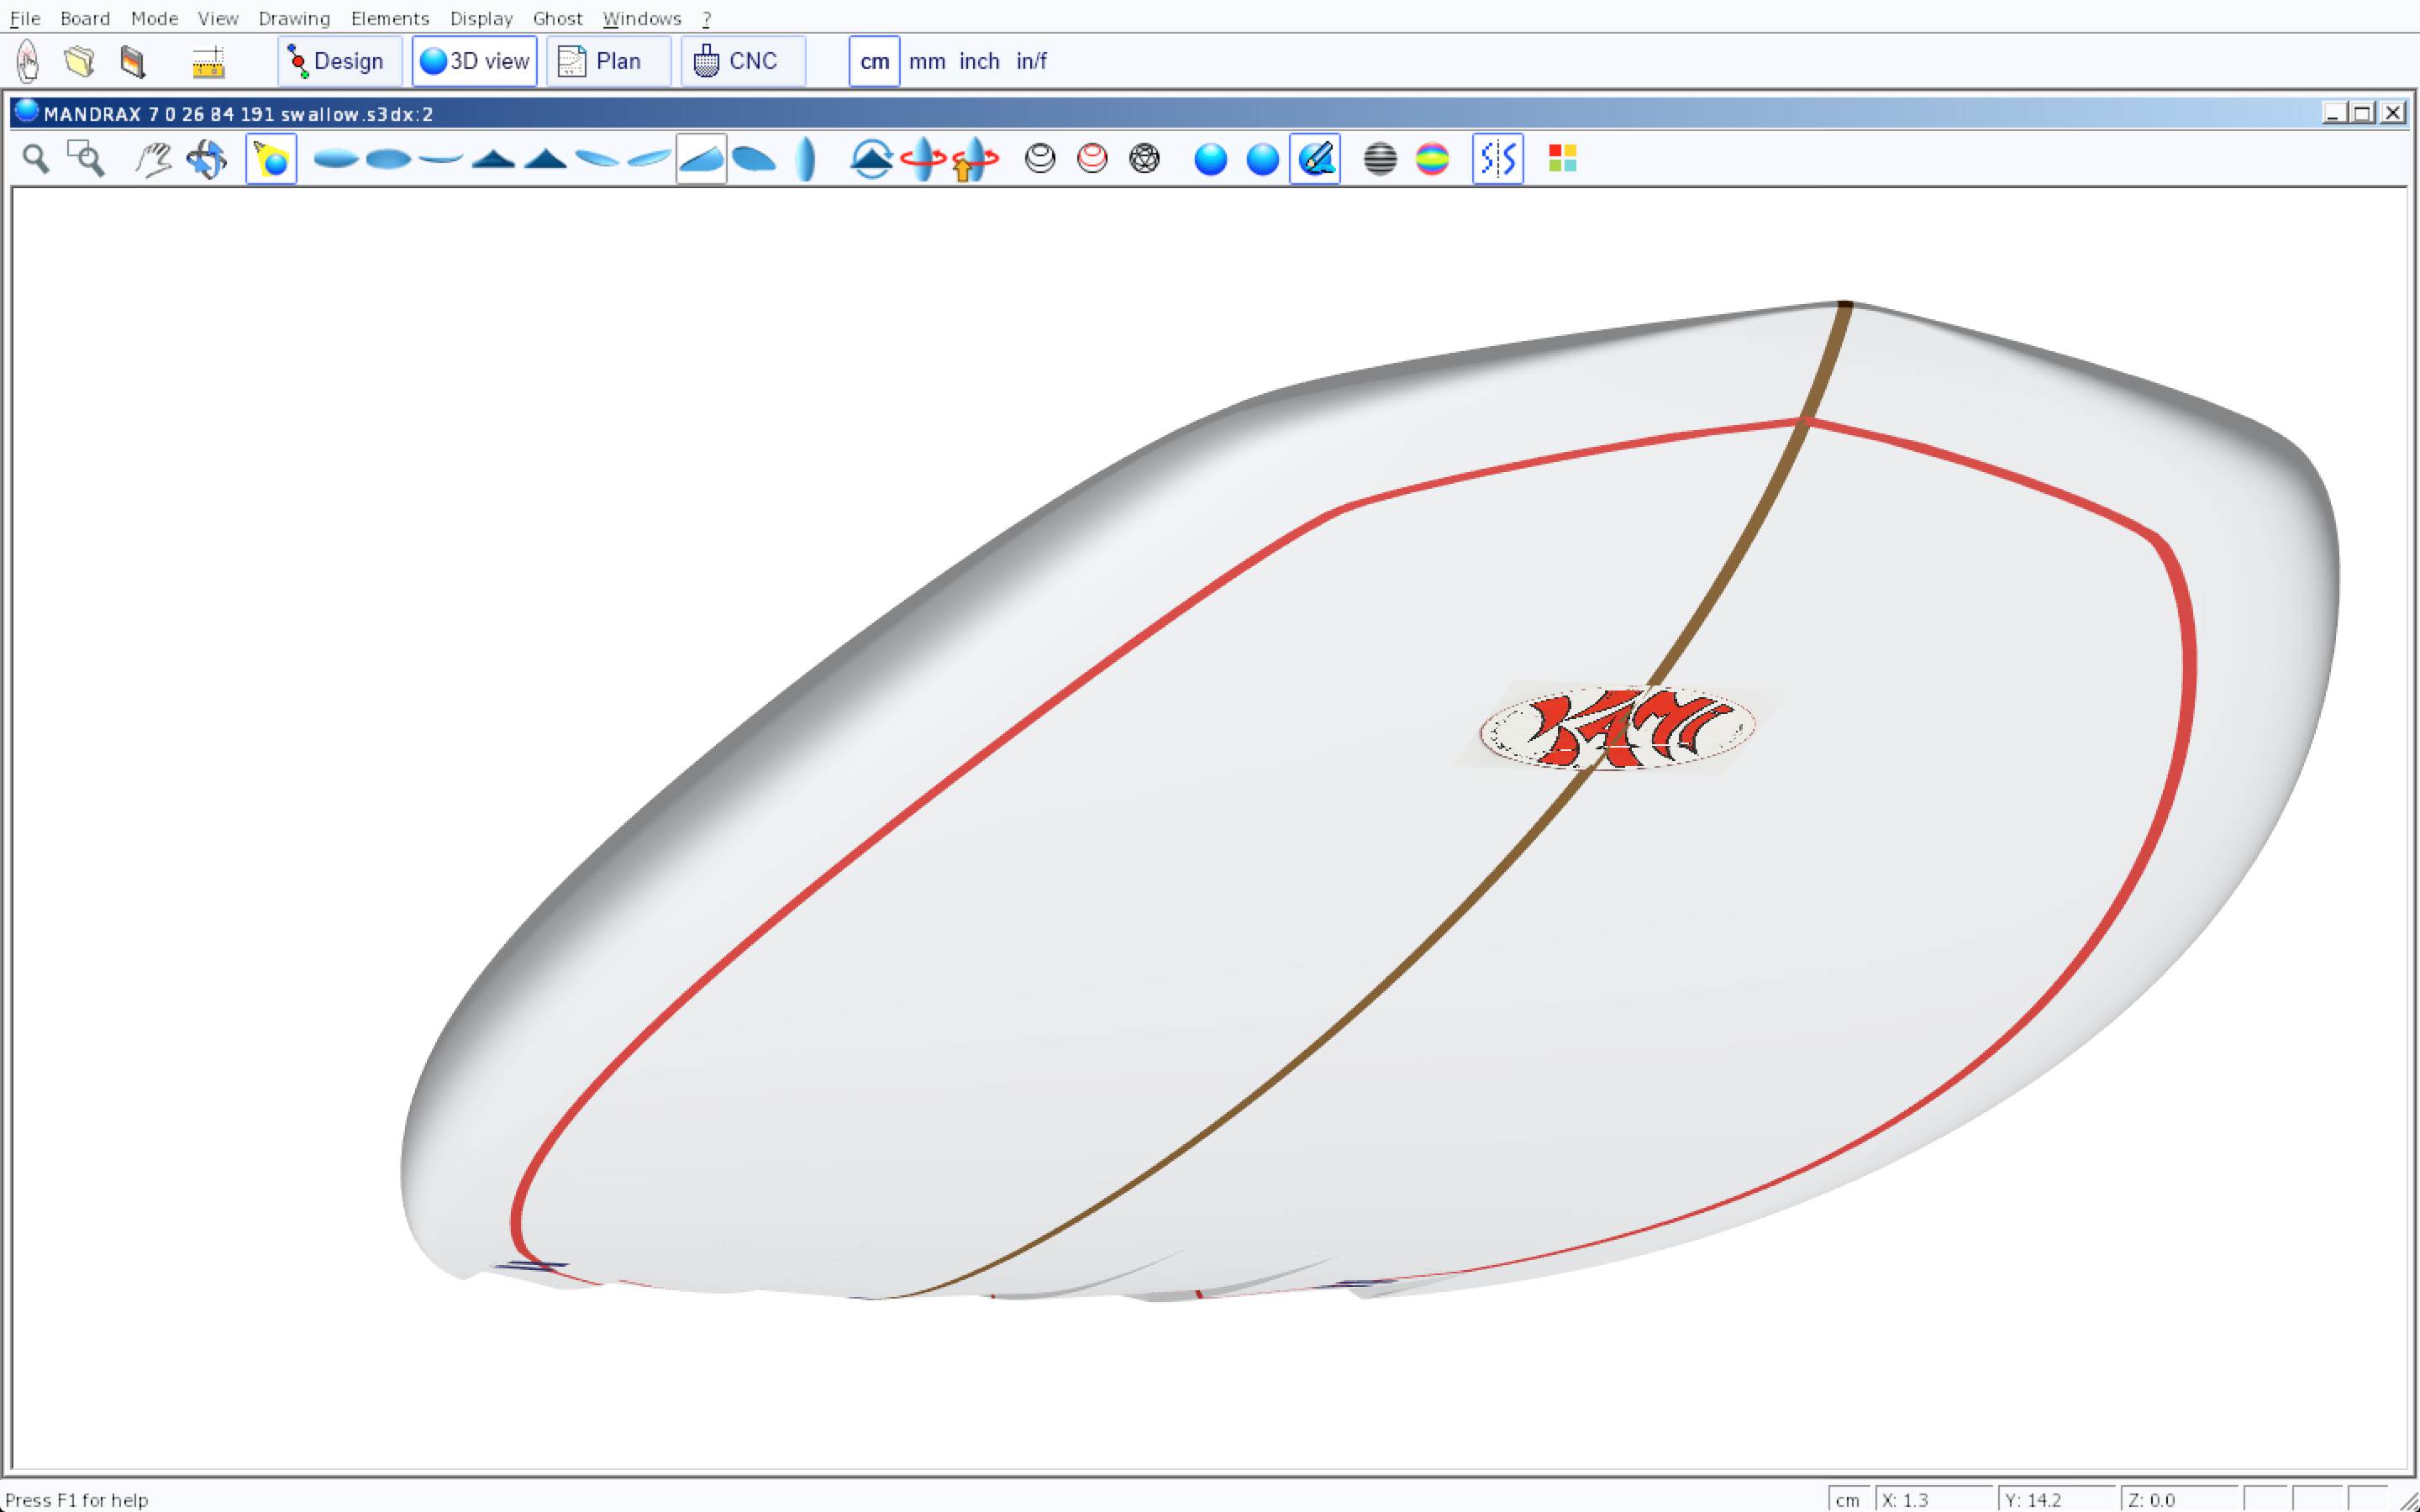Click the wireframe mesh sphere icon

click(1144, 159)
